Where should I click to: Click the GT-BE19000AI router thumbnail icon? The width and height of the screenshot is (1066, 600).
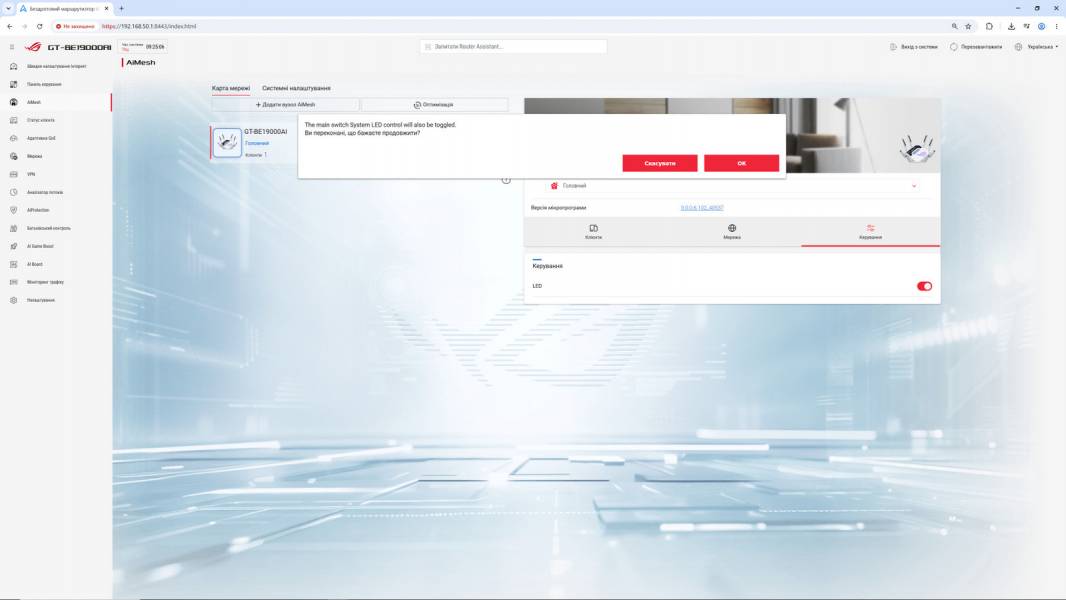[x=228, y=143]
